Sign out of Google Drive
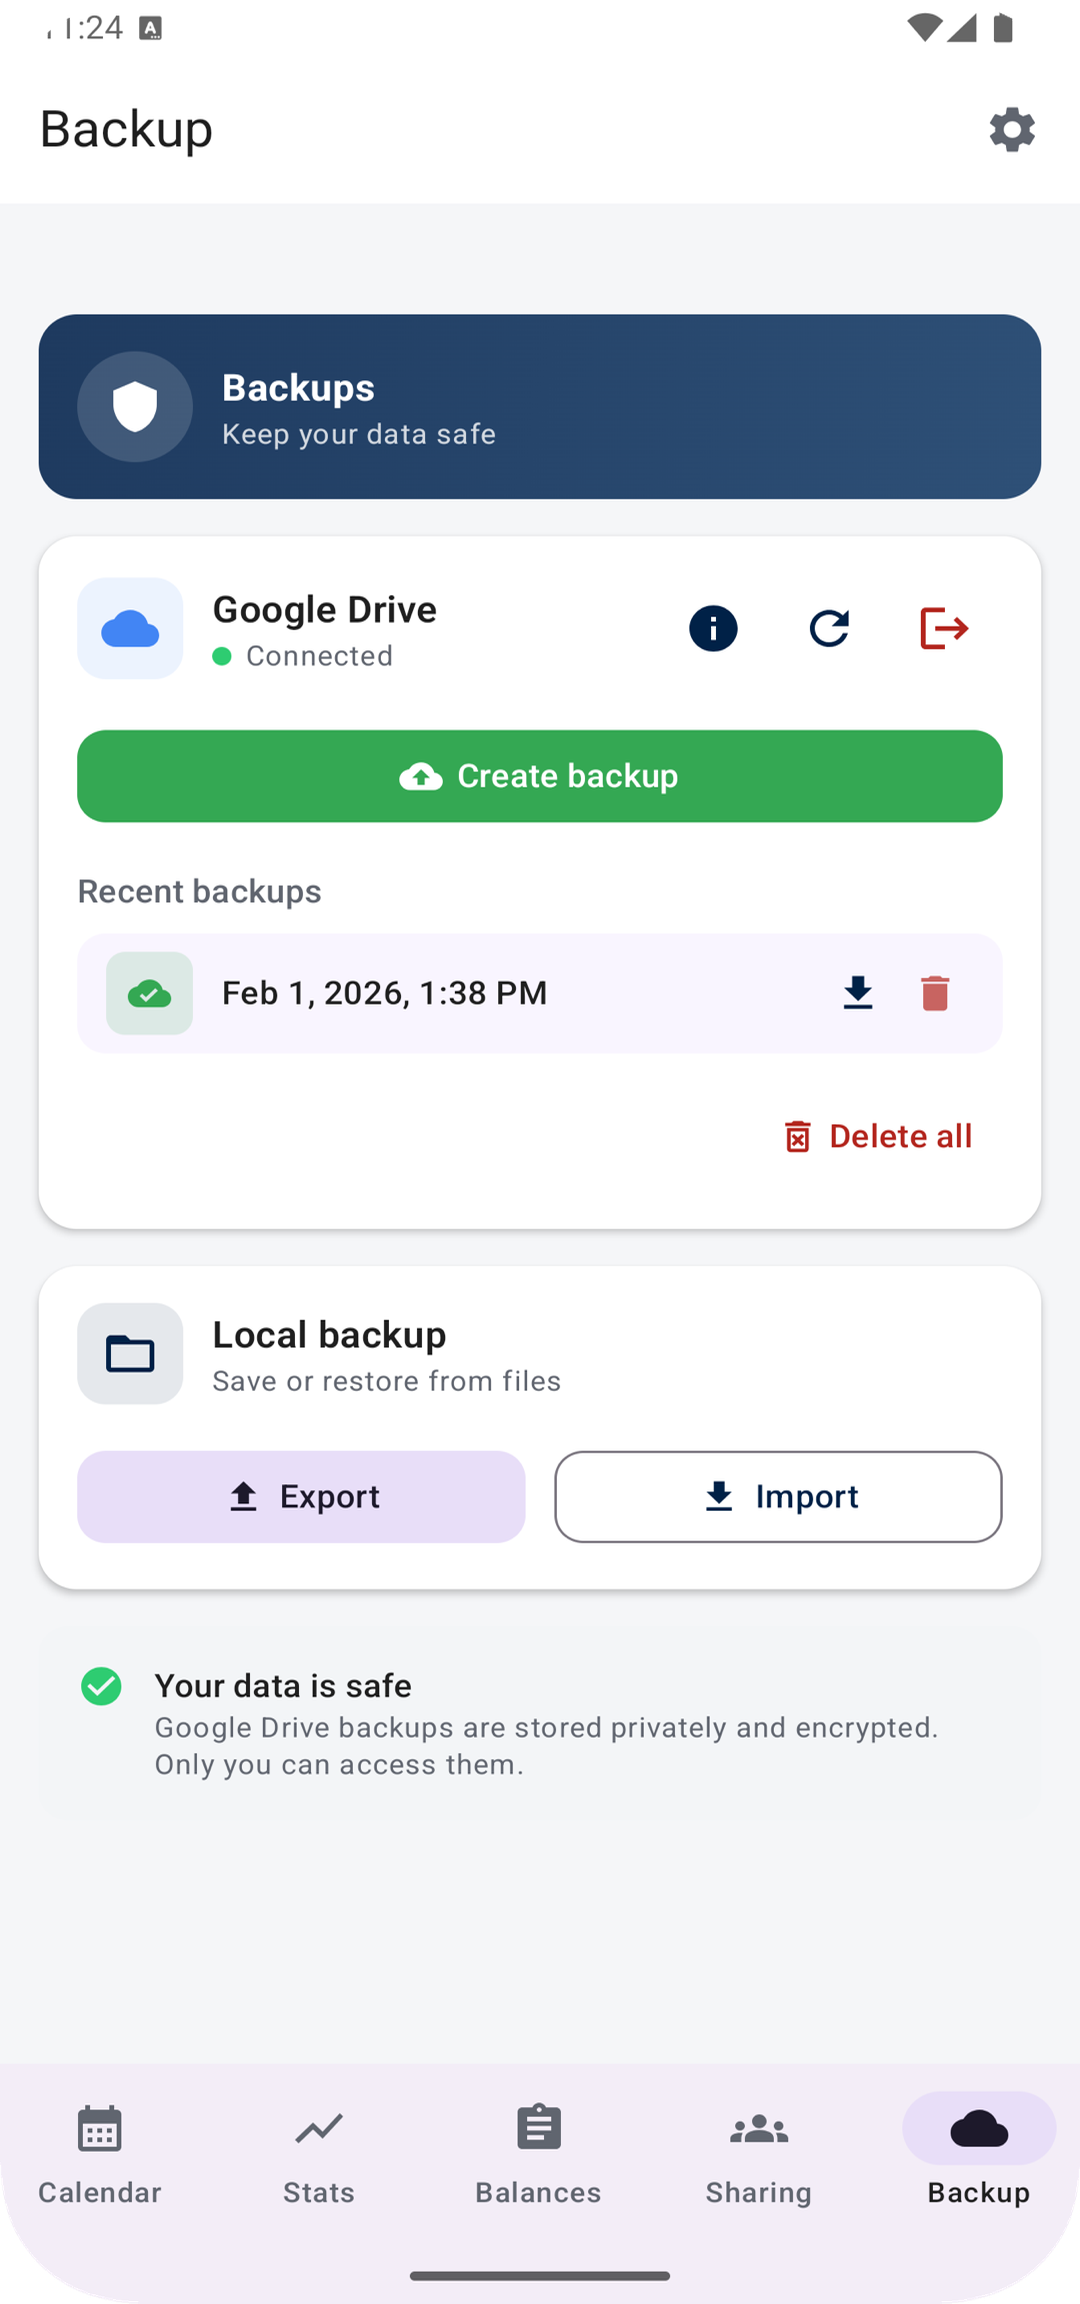 point(944,629)
